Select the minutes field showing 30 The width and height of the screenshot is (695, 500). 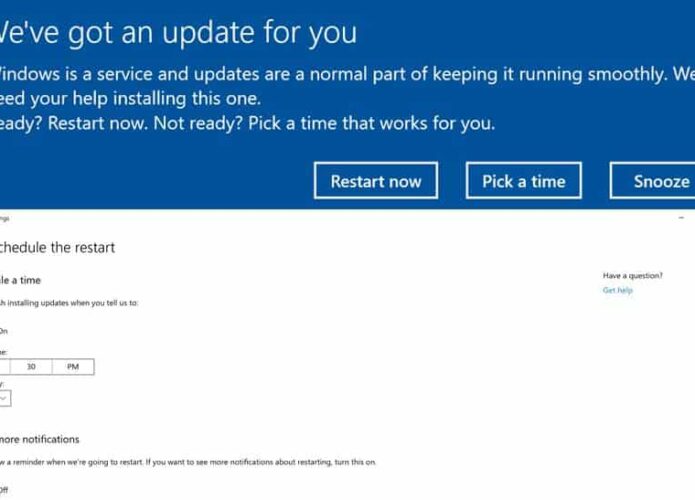click(31, 367)
